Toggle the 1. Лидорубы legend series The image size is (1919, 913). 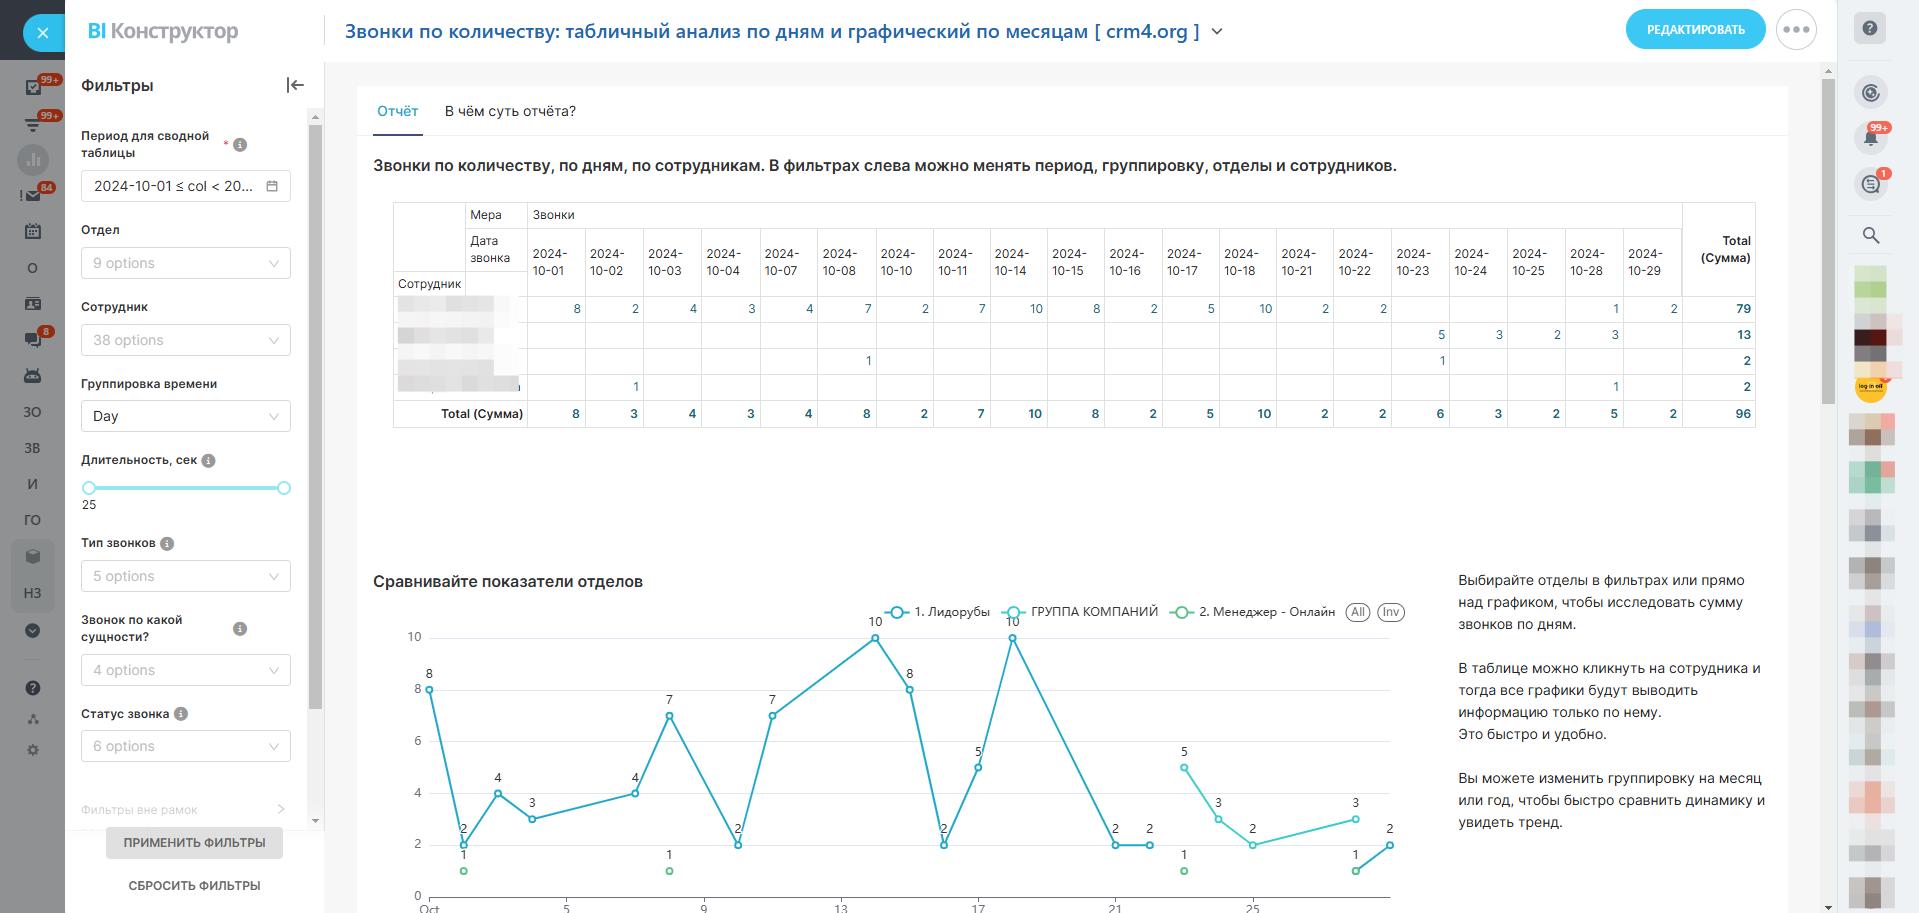click(x=937, y=612)
